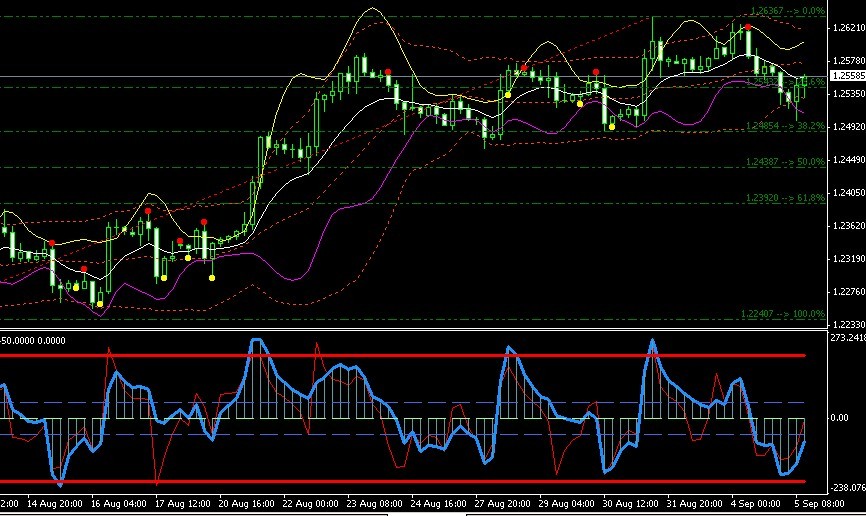Select the Fibonacci 50.0% label at 1.24387
Viewport: 866px width, 516px height.
coord(785,162)
